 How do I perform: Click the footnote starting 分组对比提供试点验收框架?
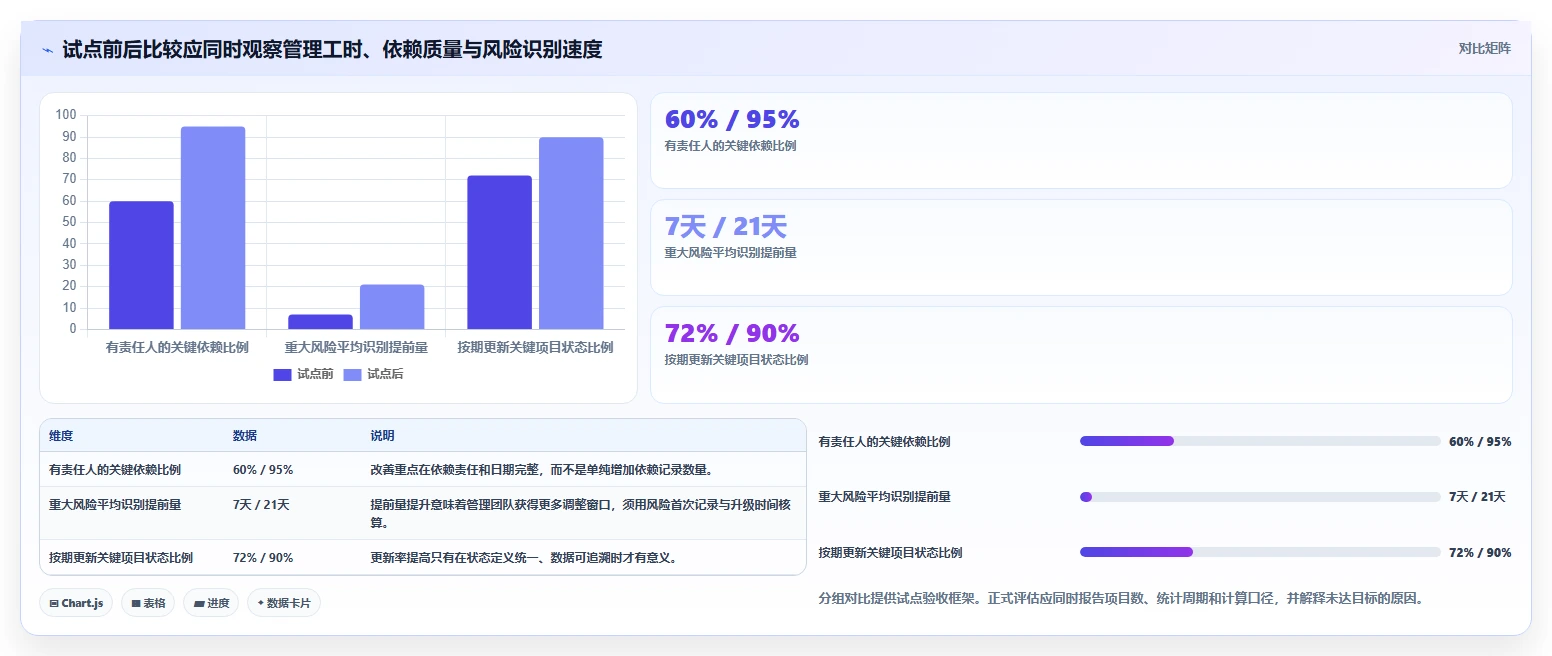click(1121, 599)
